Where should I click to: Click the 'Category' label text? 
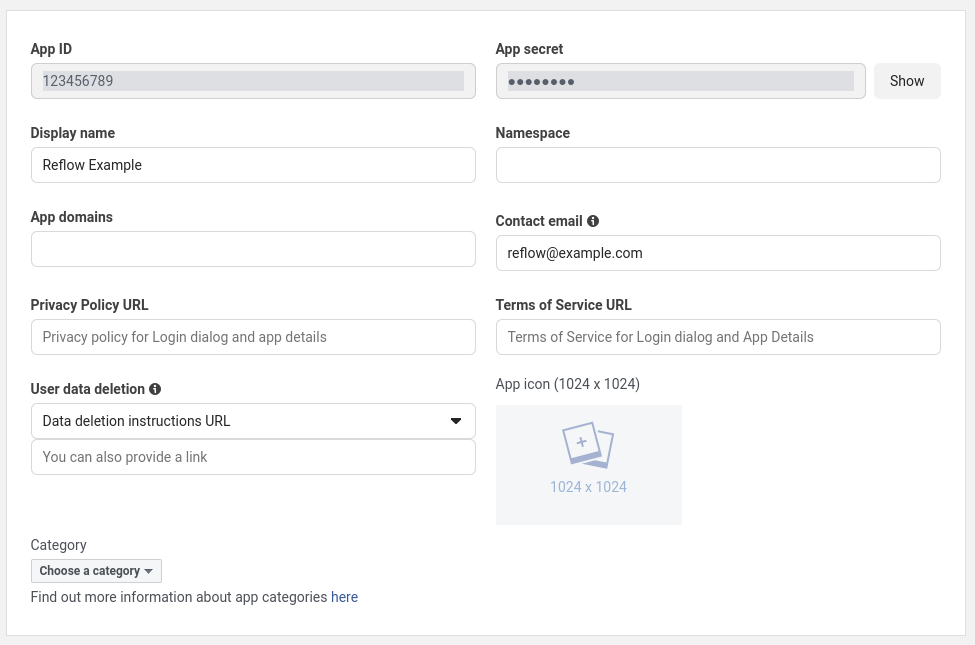(59, 545)
